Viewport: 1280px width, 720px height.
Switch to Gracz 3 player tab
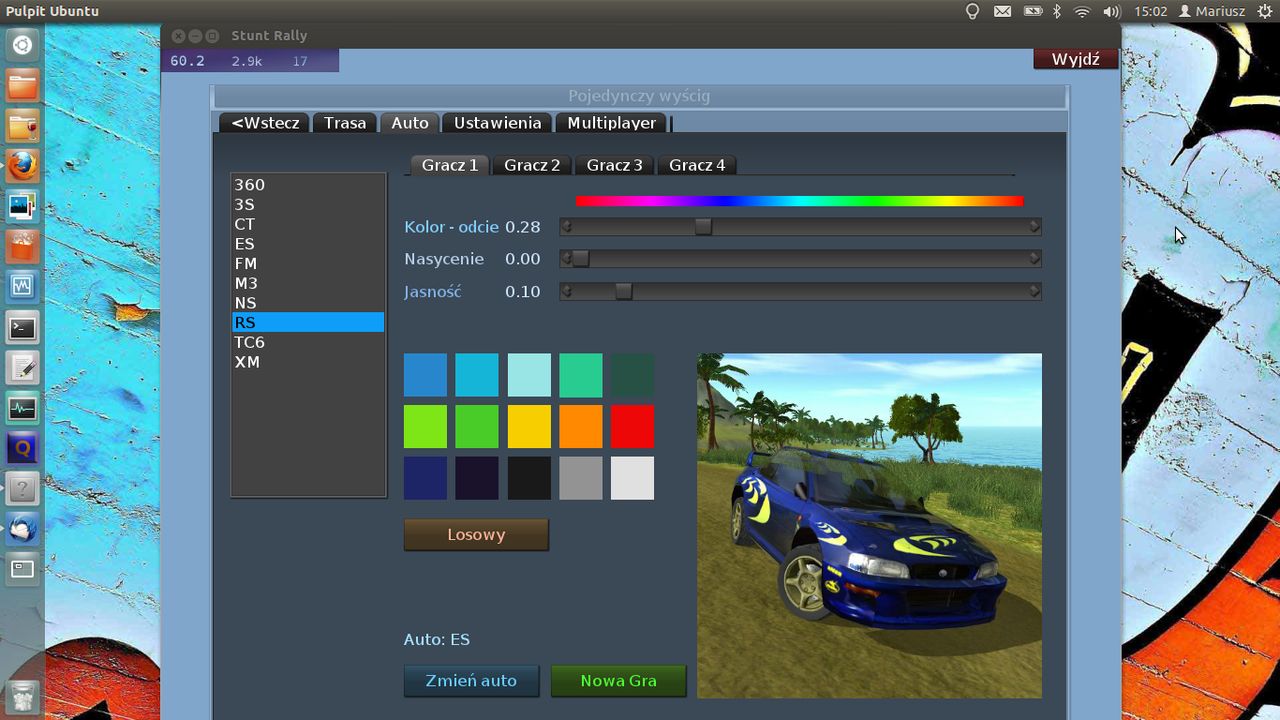[x=614, y=165]
